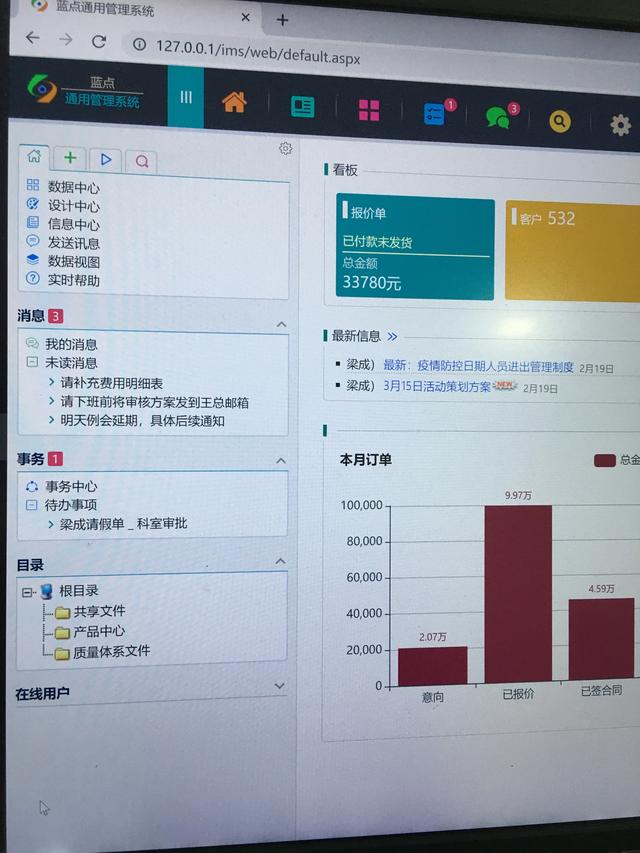Click the yellow search icon
This screenshot has height=853, width=640.
click(x=559, y=121)
